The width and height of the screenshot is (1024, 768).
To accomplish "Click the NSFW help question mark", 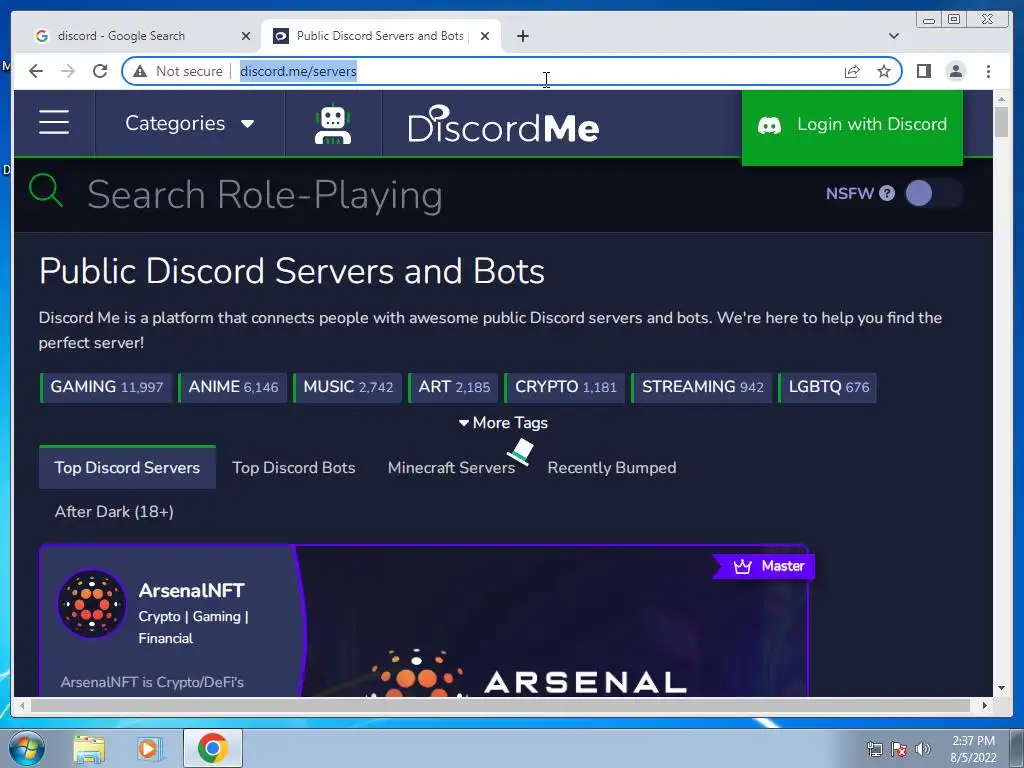I will pyautogui.click(x=887, y=193).
